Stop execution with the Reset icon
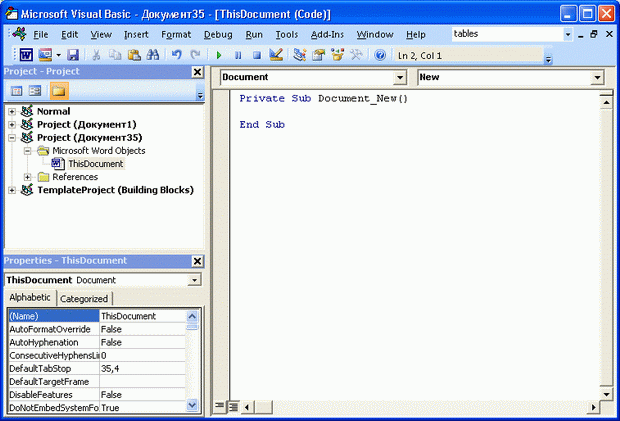 pyautogui.click(x=257, y=55)
